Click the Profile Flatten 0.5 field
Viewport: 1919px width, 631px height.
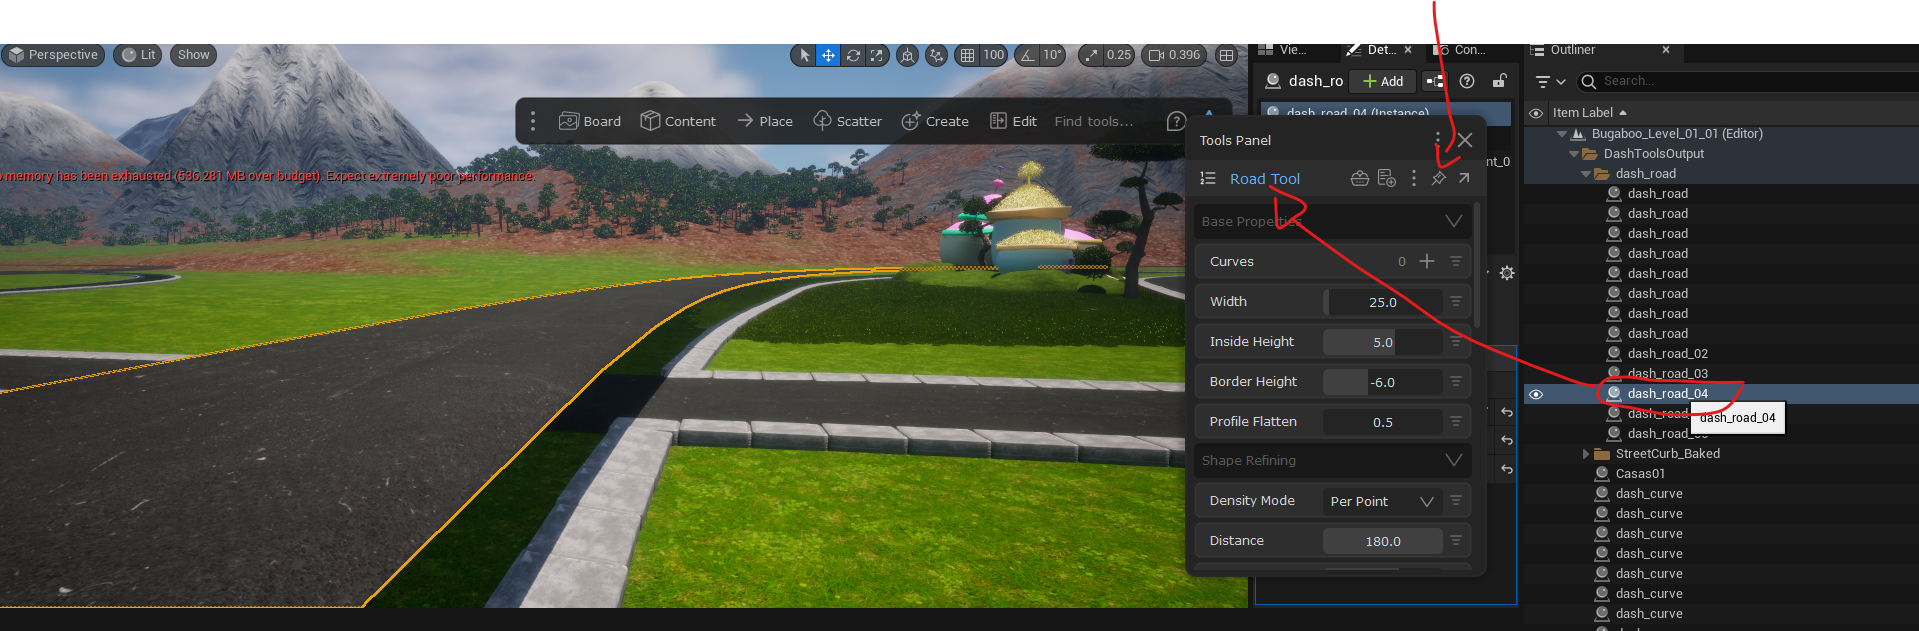(x=1383, y=422)
